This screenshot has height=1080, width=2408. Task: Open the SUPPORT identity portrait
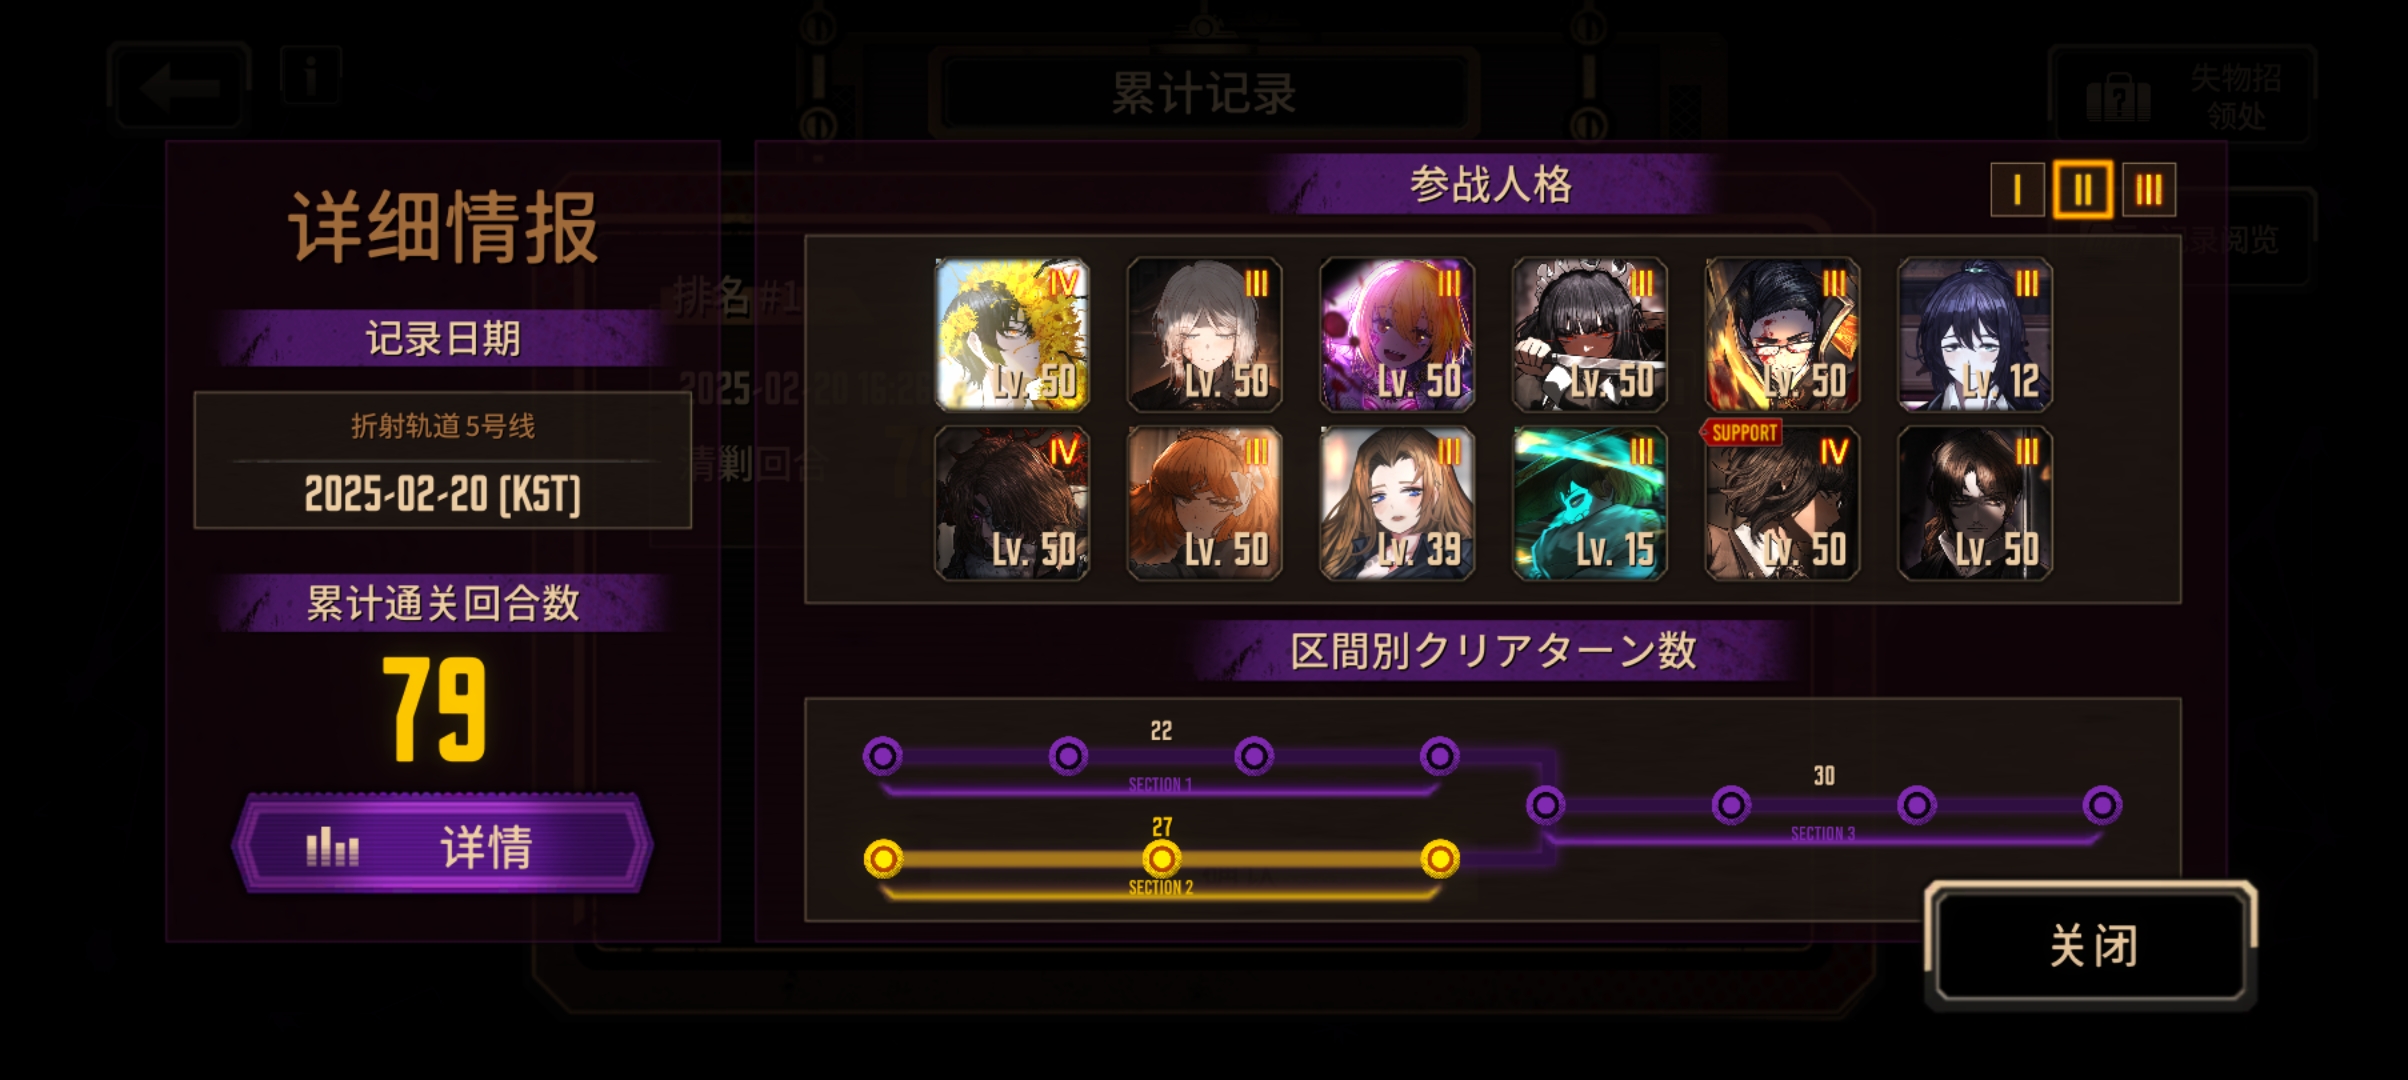coord(1782,504)
